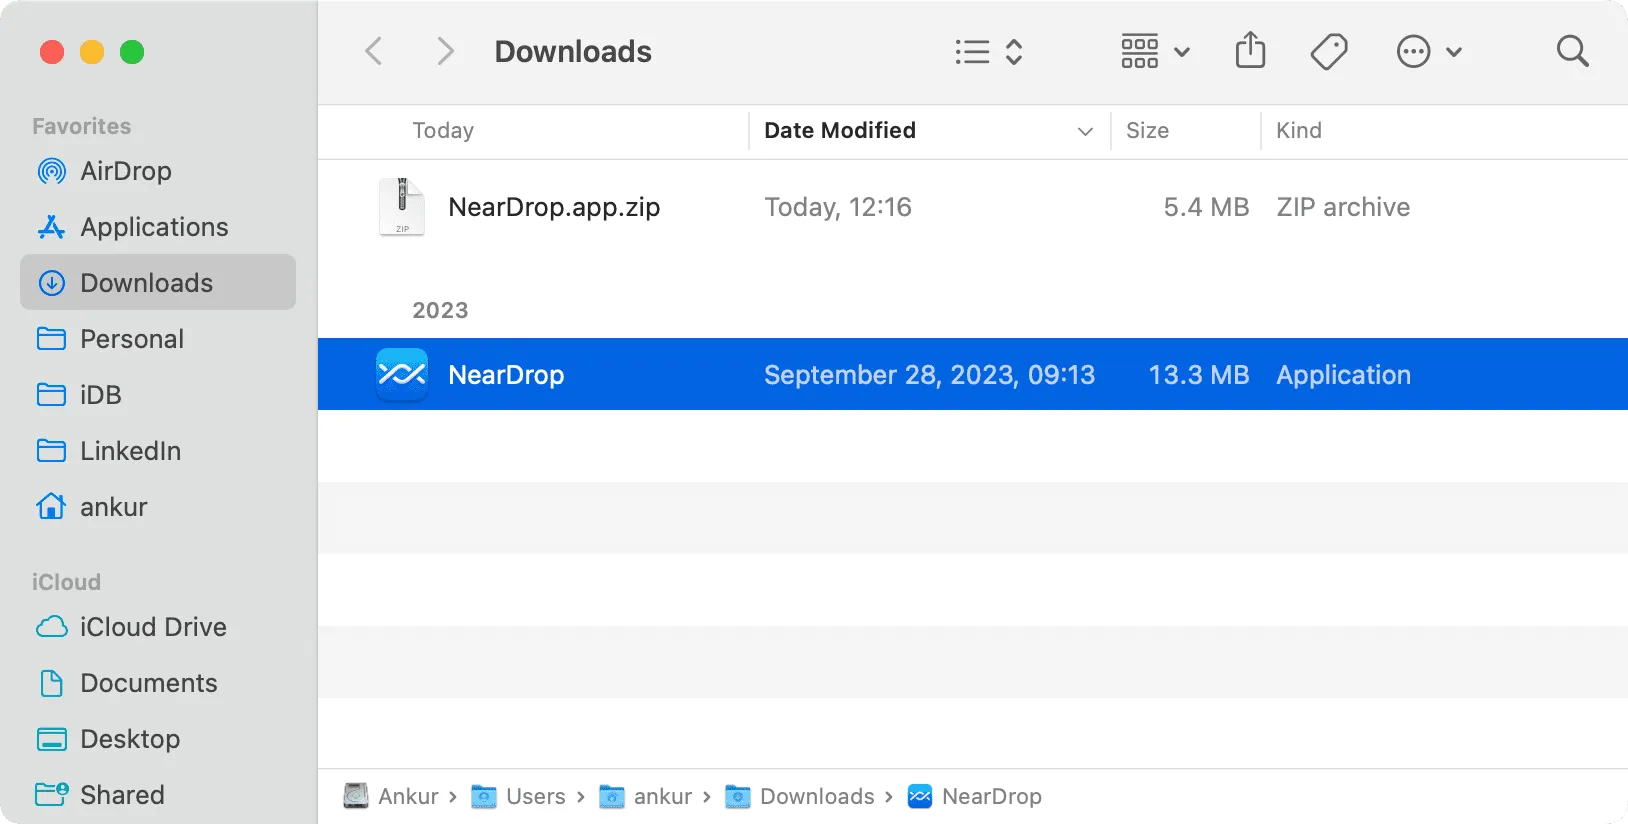Click the NearDrop application icon in list
1628x824 pixels.
[402, 374]
